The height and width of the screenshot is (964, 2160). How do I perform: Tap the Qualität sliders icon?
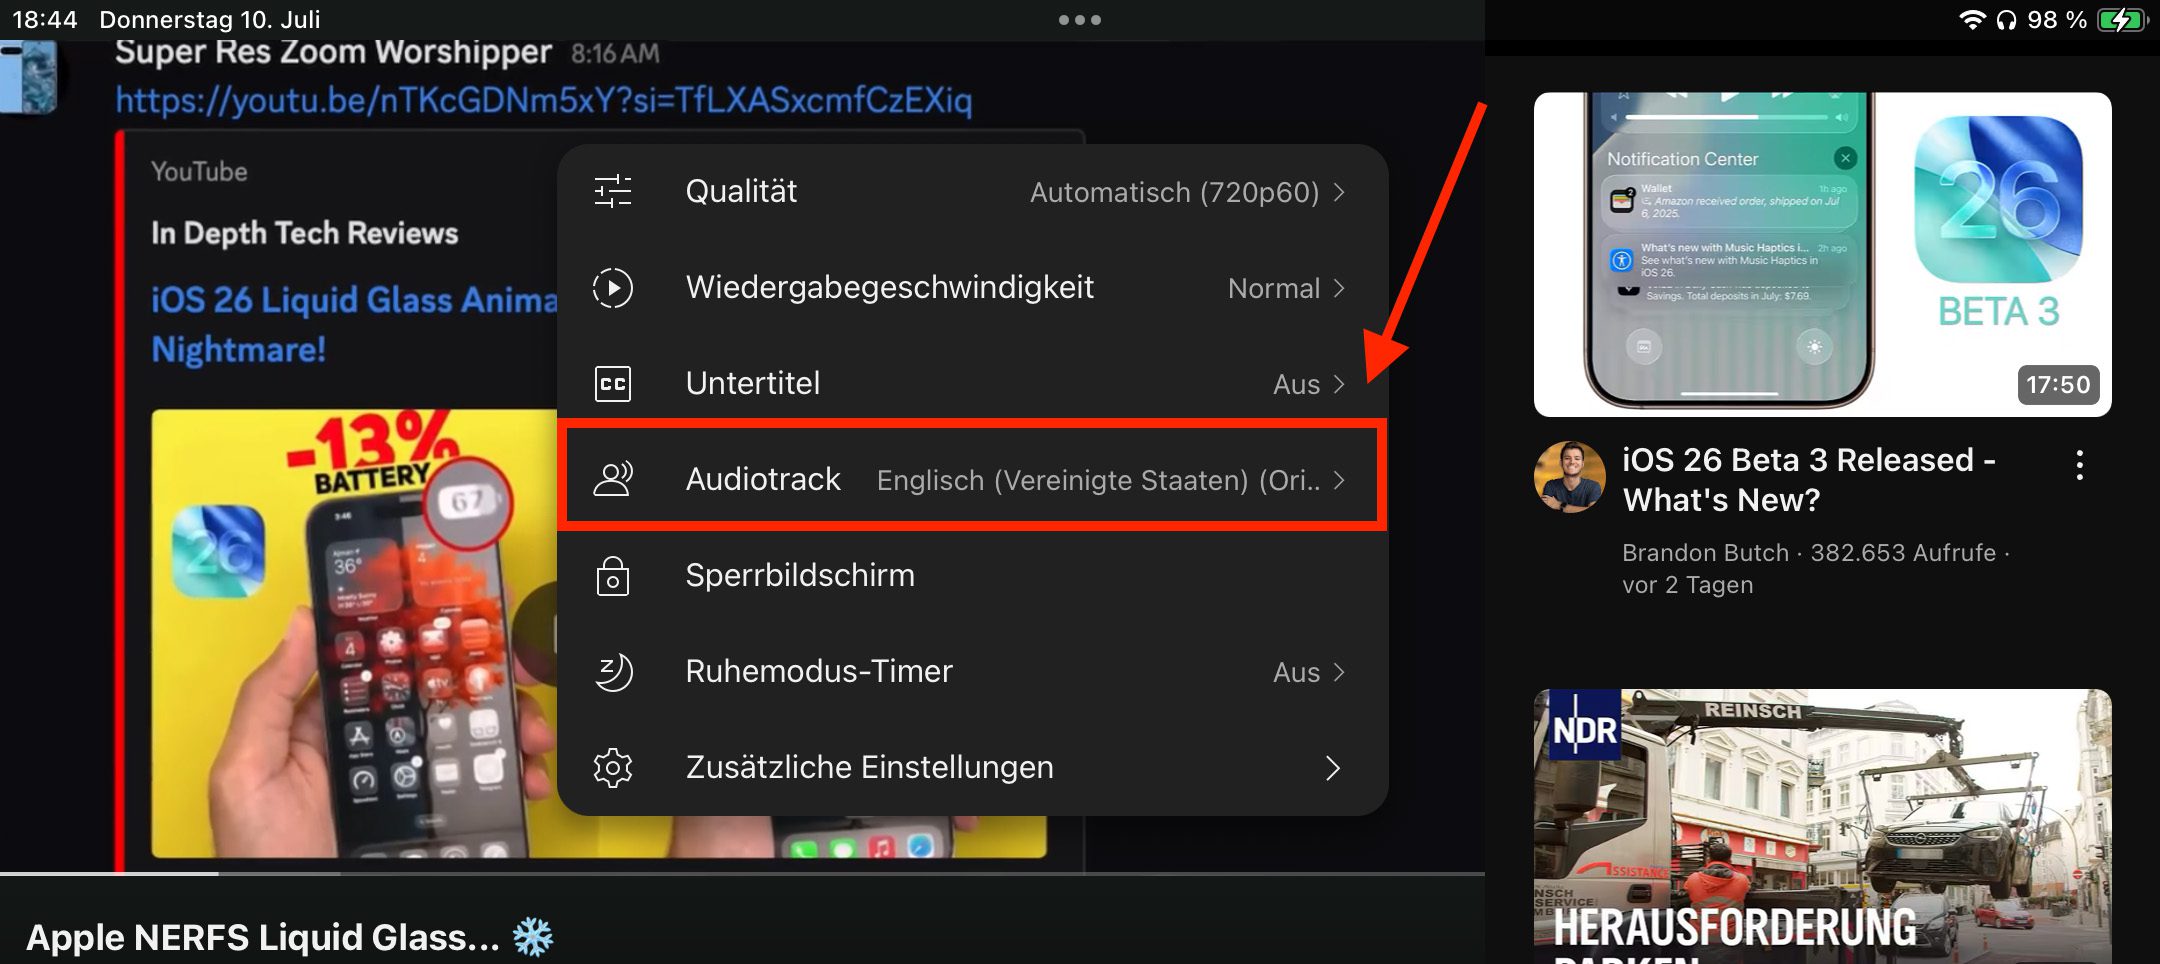pyautogui.click(x=613, y=191)
